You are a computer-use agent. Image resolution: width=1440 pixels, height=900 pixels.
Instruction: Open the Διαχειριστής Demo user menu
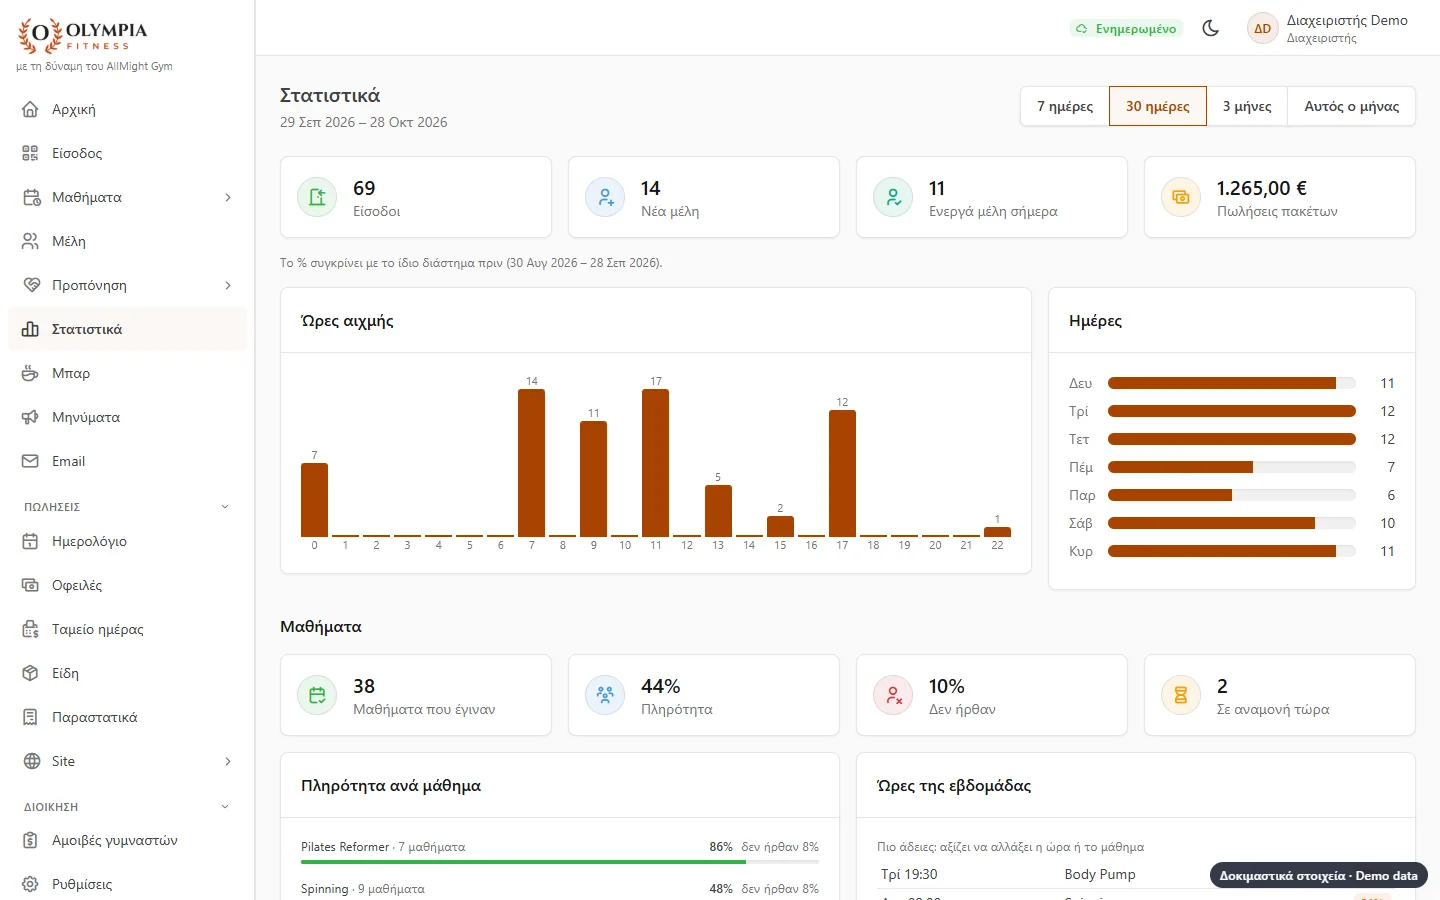click(1328, 28)
